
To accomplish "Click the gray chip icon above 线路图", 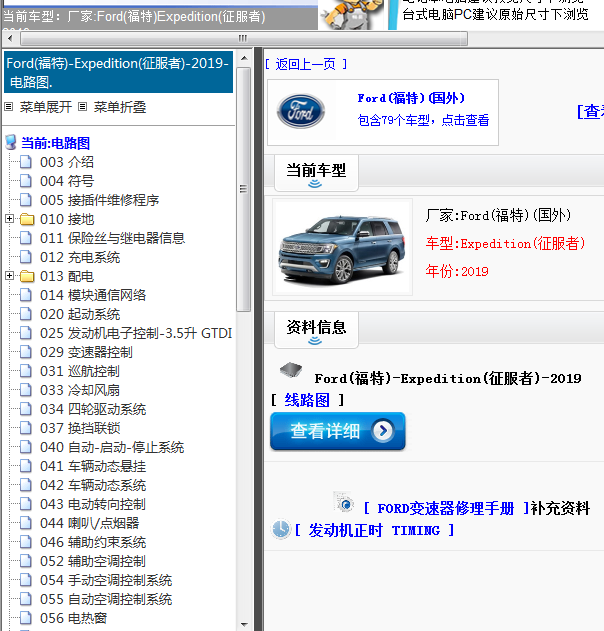I will coord(291,369).
